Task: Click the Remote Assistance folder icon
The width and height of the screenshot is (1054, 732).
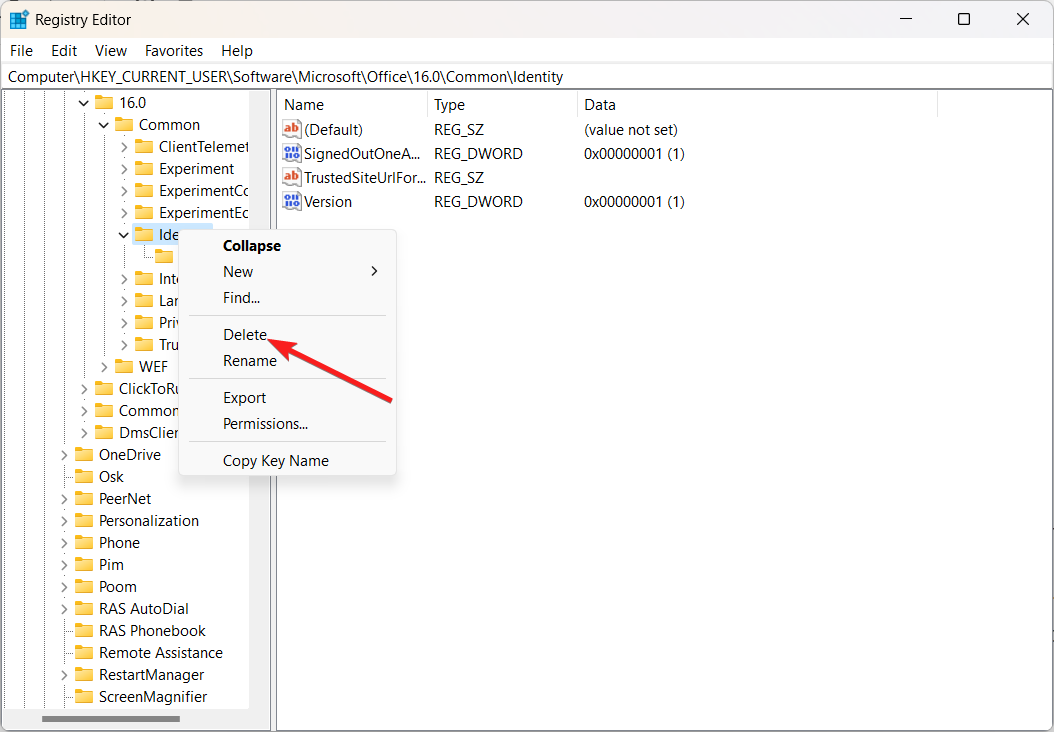Action: click(x=84, y=653)
